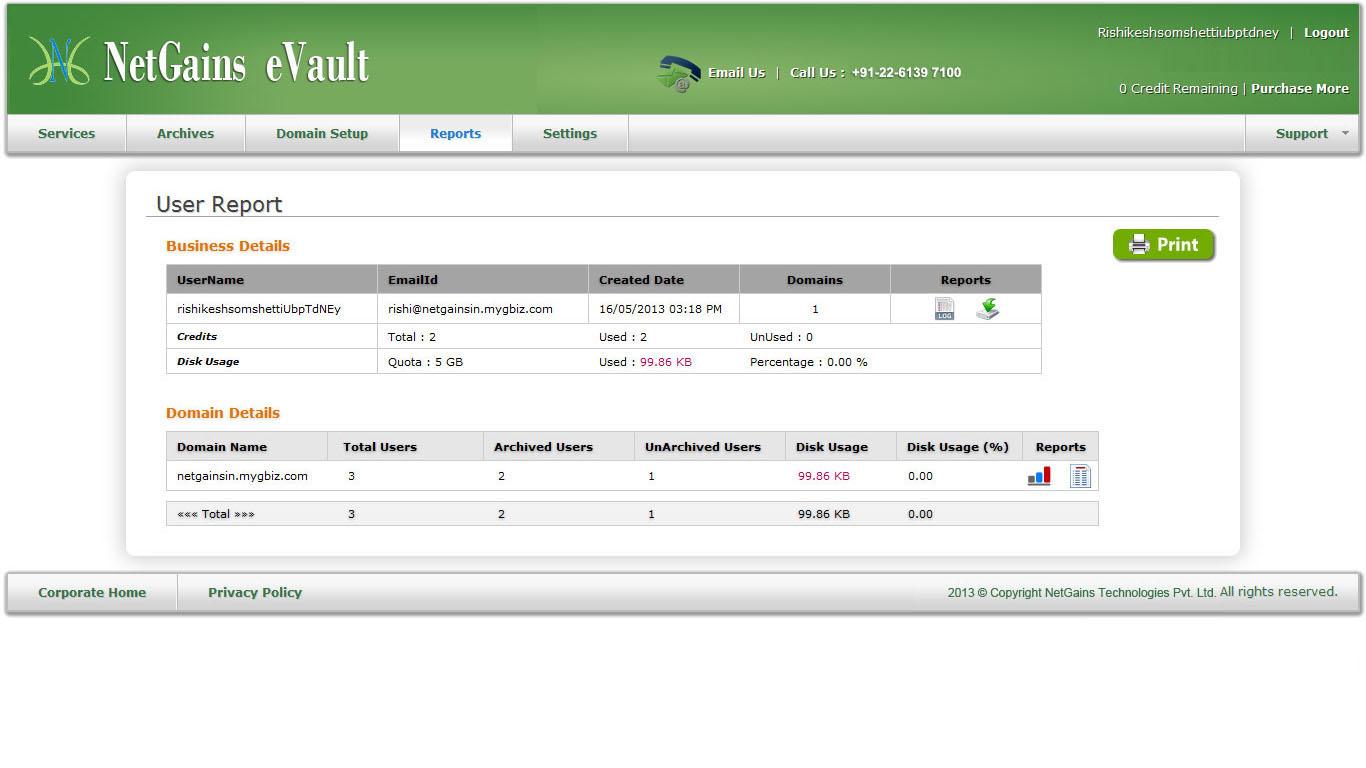Image resolution: width=1366 pixels, height=768 pixels.
Task: Download the user report via green arrow icon
Action: pos(987,309)
